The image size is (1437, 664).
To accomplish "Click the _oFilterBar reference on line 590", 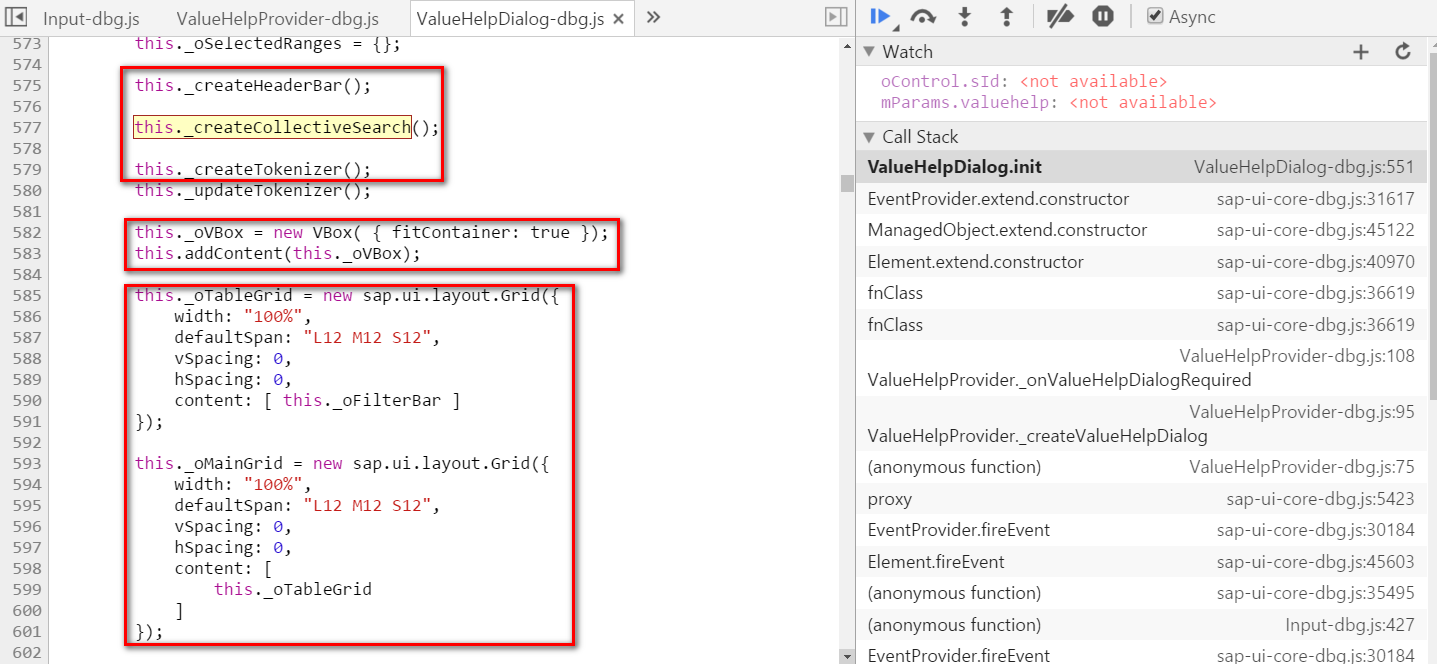I will (x=362, y=400).
